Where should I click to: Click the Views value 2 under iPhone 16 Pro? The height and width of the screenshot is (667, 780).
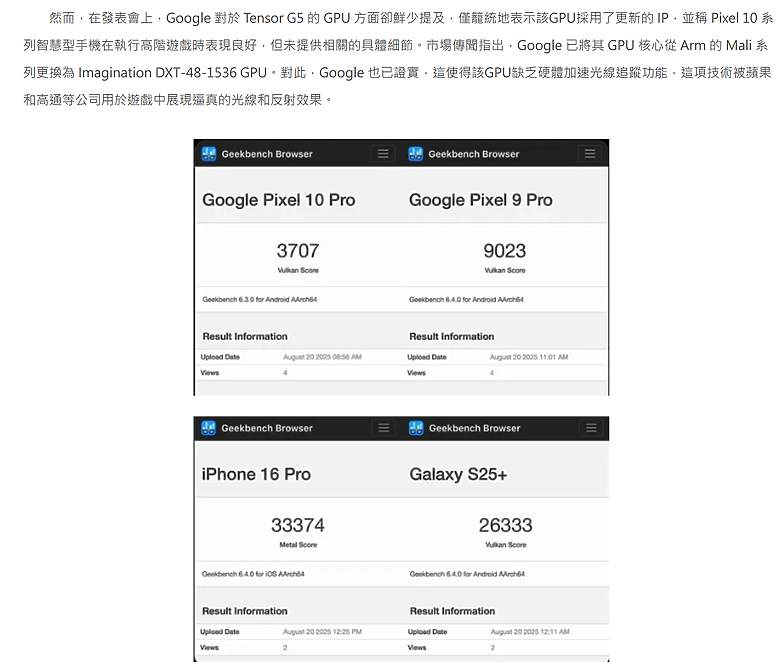[x=285, y=648]
